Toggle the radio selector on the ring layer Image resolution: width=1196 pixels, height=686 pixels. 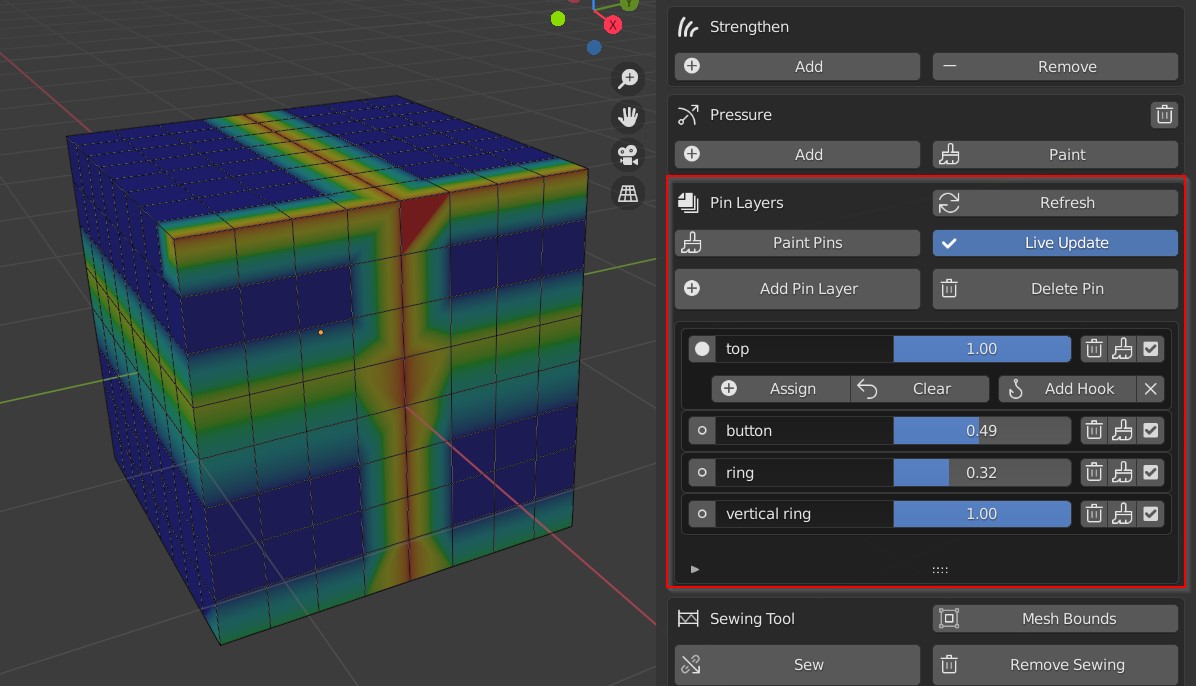click(x=702, y=472)
